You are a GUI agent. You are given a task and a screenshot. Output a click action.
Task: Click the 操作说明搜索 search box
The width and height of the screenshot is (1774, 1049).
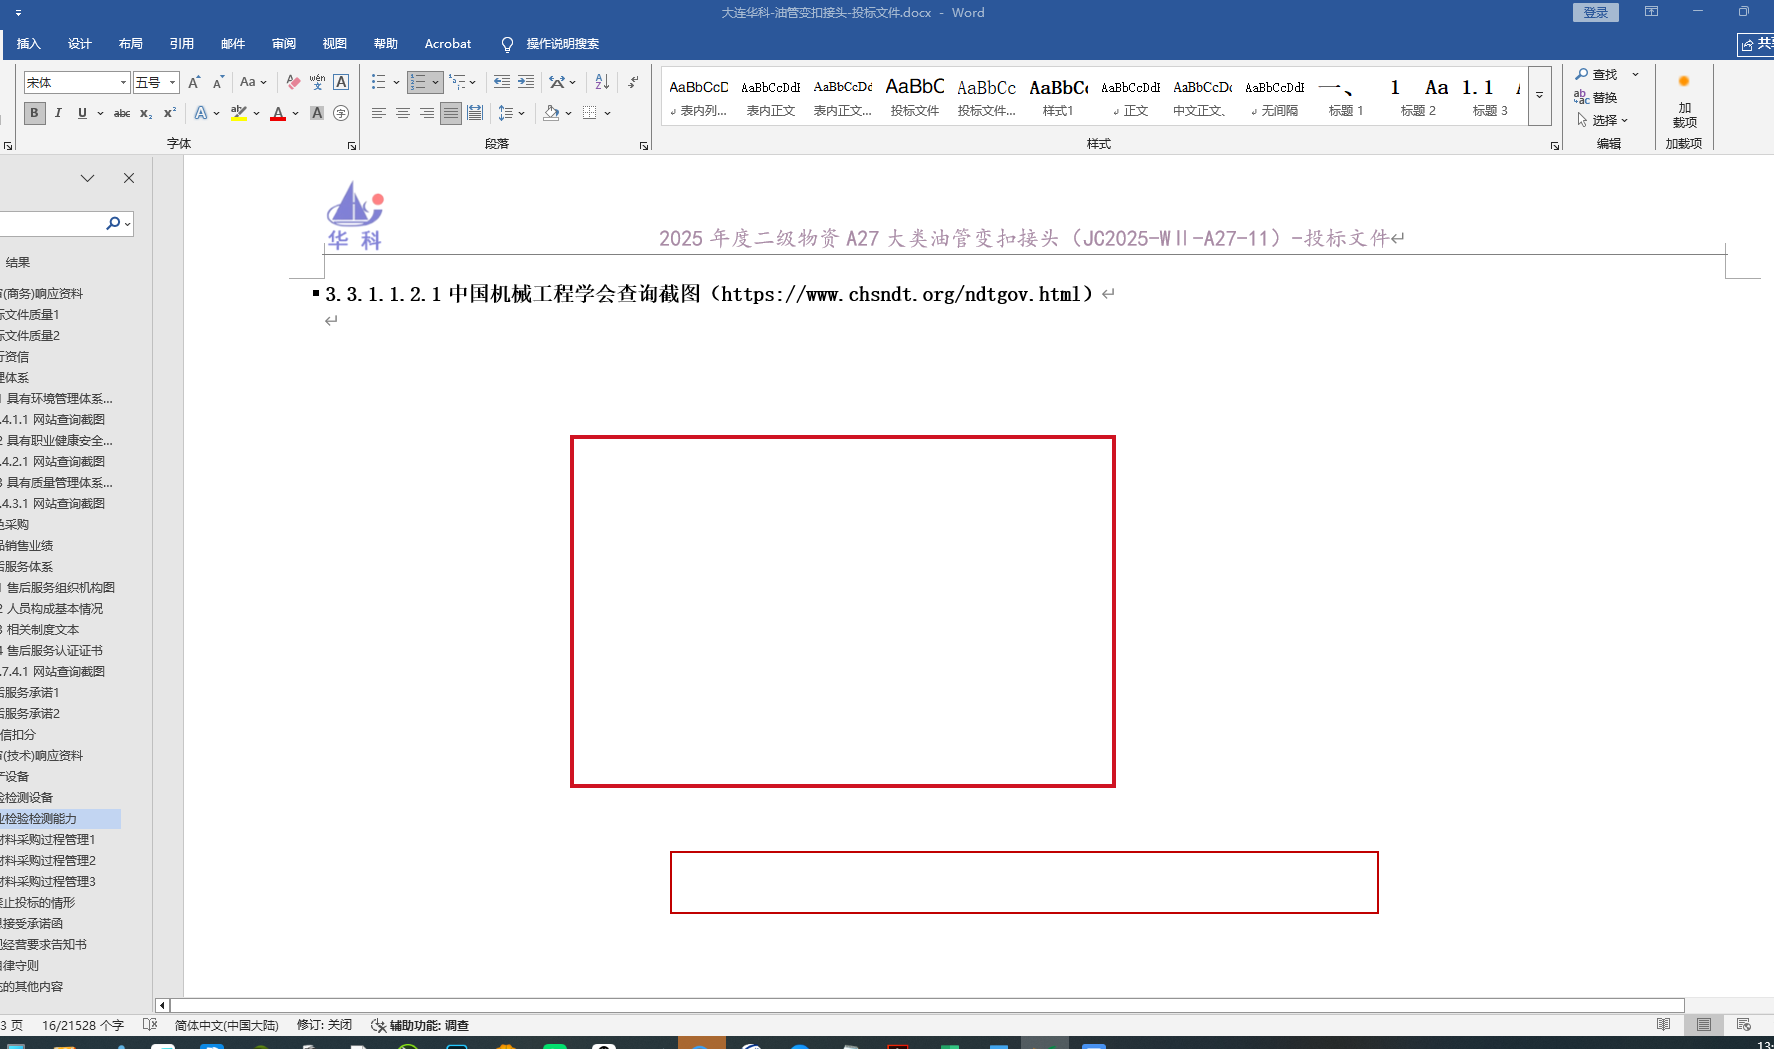pyautogui.click(x=551, y=44)
